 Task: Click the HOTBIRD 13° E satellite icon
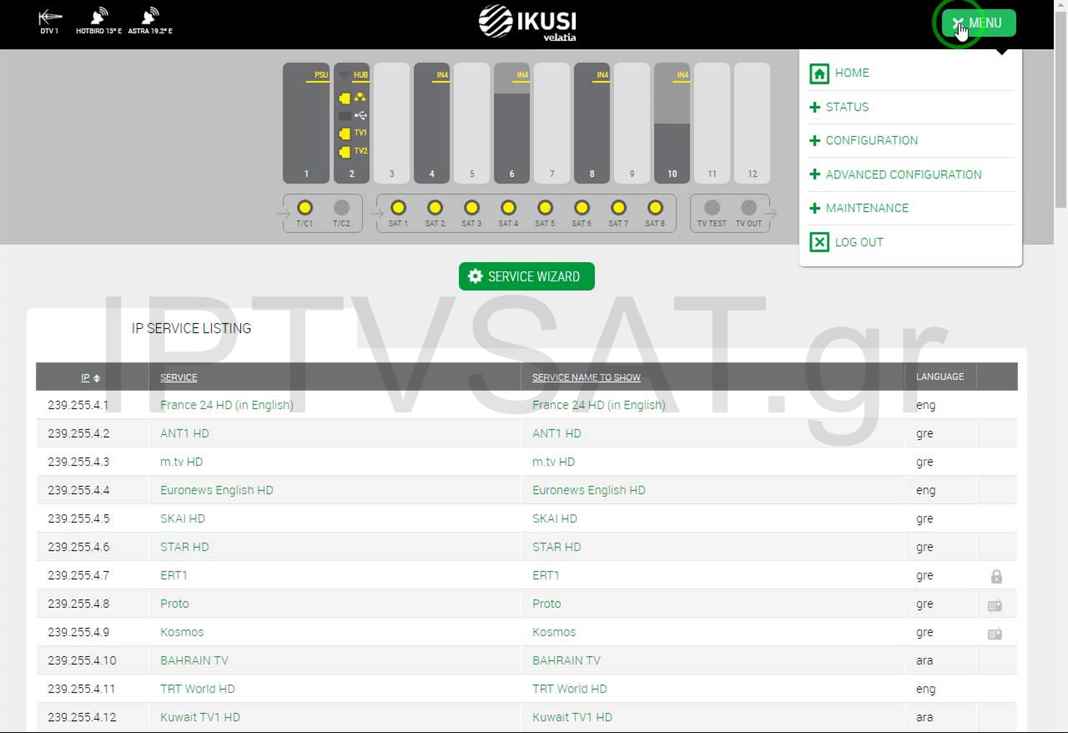click(x=98, y=17)
